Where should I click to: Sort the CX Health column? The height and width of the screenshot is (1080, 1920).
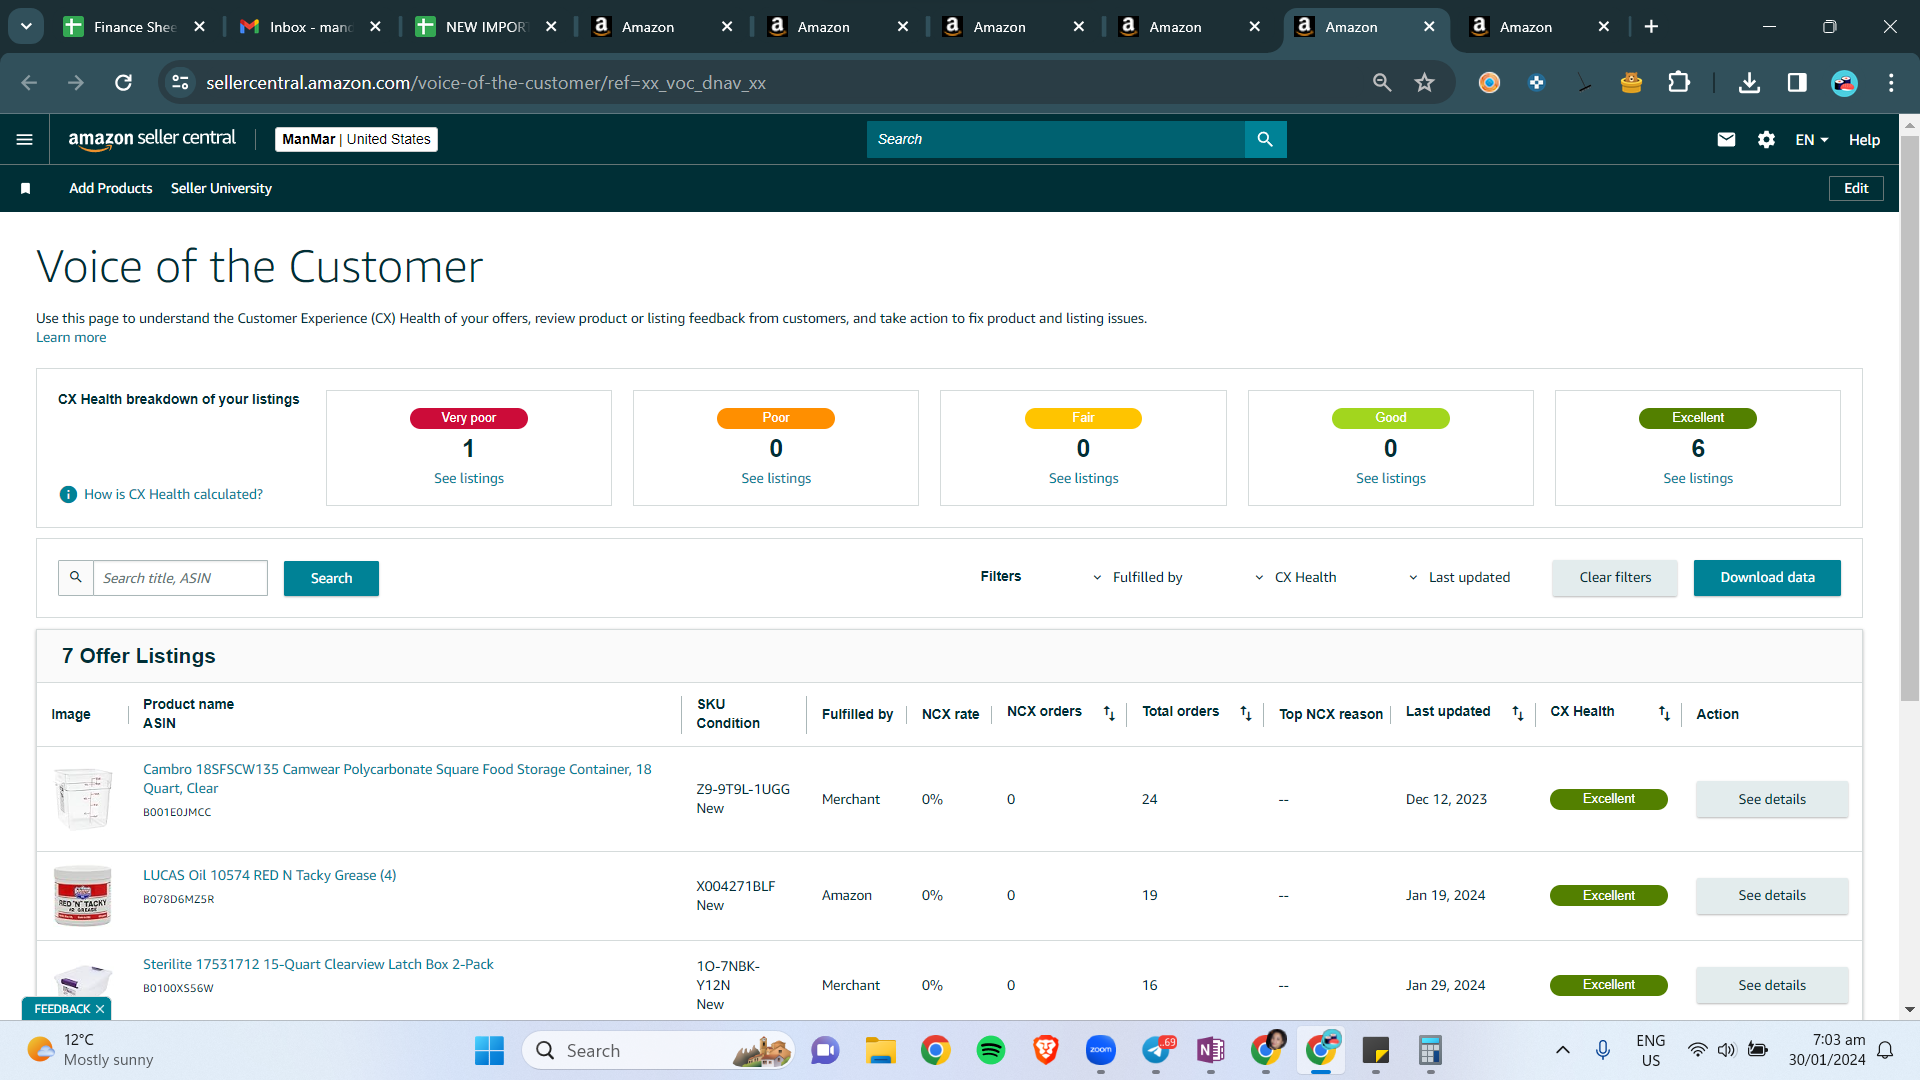(1664, 713)
